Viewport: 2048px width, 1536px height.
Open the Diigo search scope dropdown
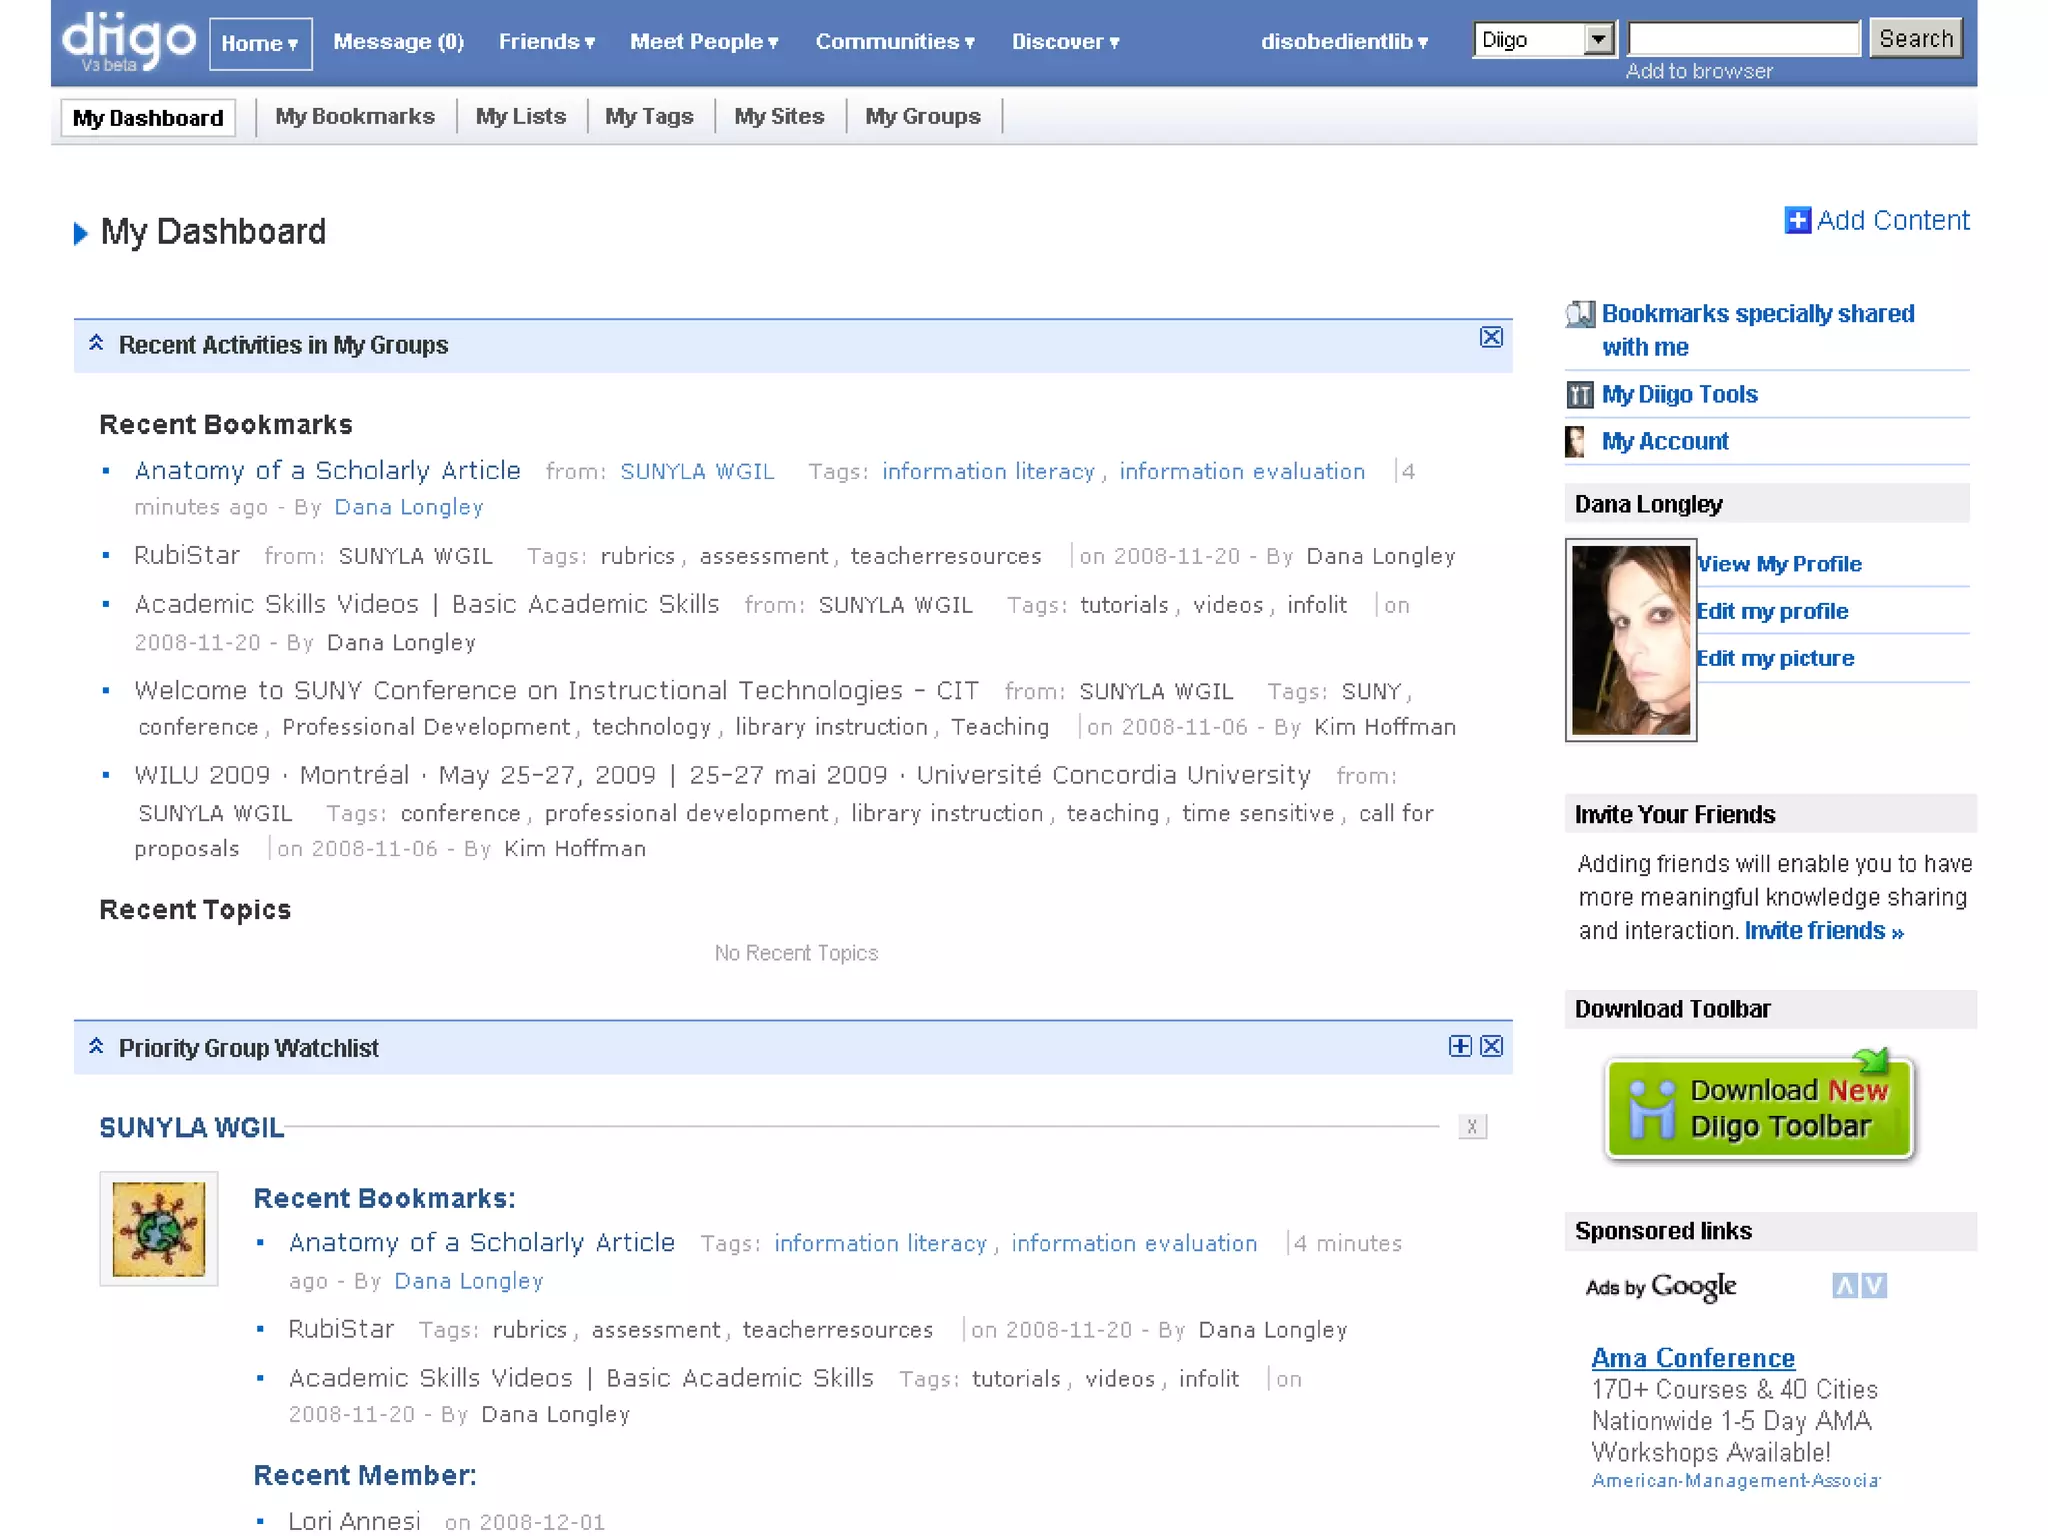1598,40
